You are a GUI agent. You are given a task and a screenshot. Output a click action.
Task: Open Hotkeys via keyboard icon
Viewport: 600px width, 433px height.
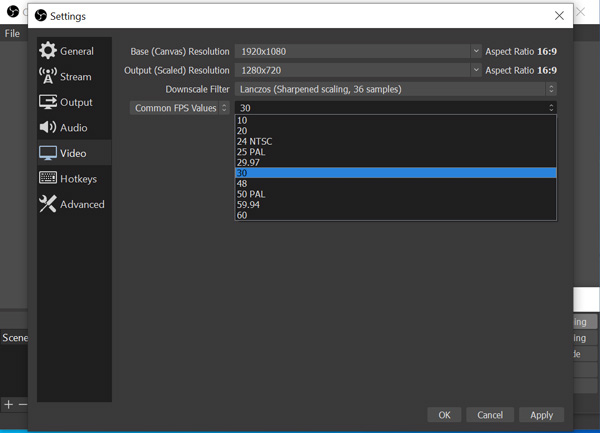[48, 178]
